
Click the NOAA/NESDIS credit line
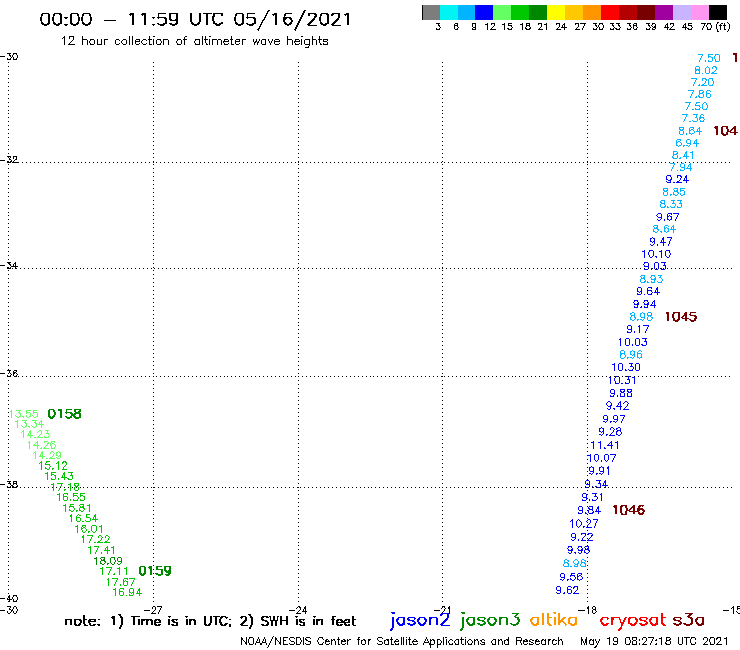click(402, 641)
